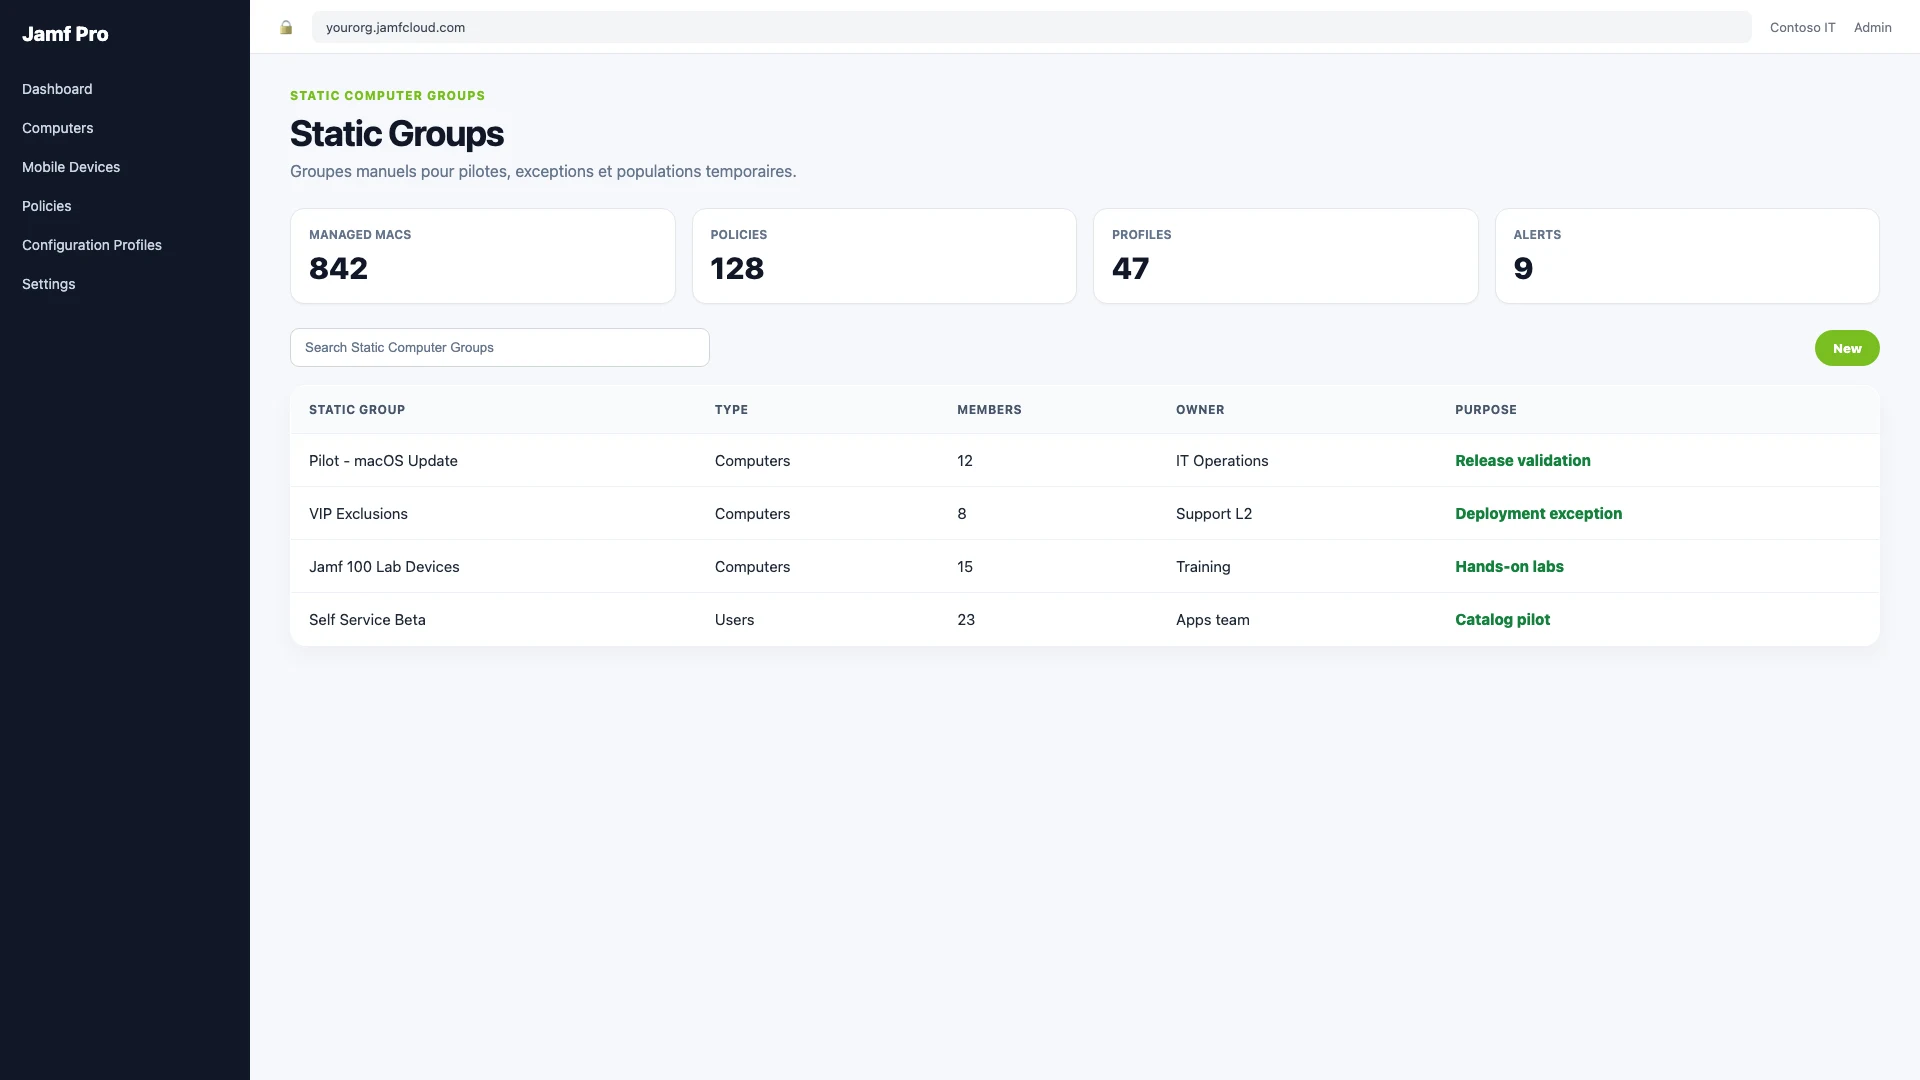This screenshot has width=1920, height=1080.
Task: Click the Users type cell
Action: point(734,619)
